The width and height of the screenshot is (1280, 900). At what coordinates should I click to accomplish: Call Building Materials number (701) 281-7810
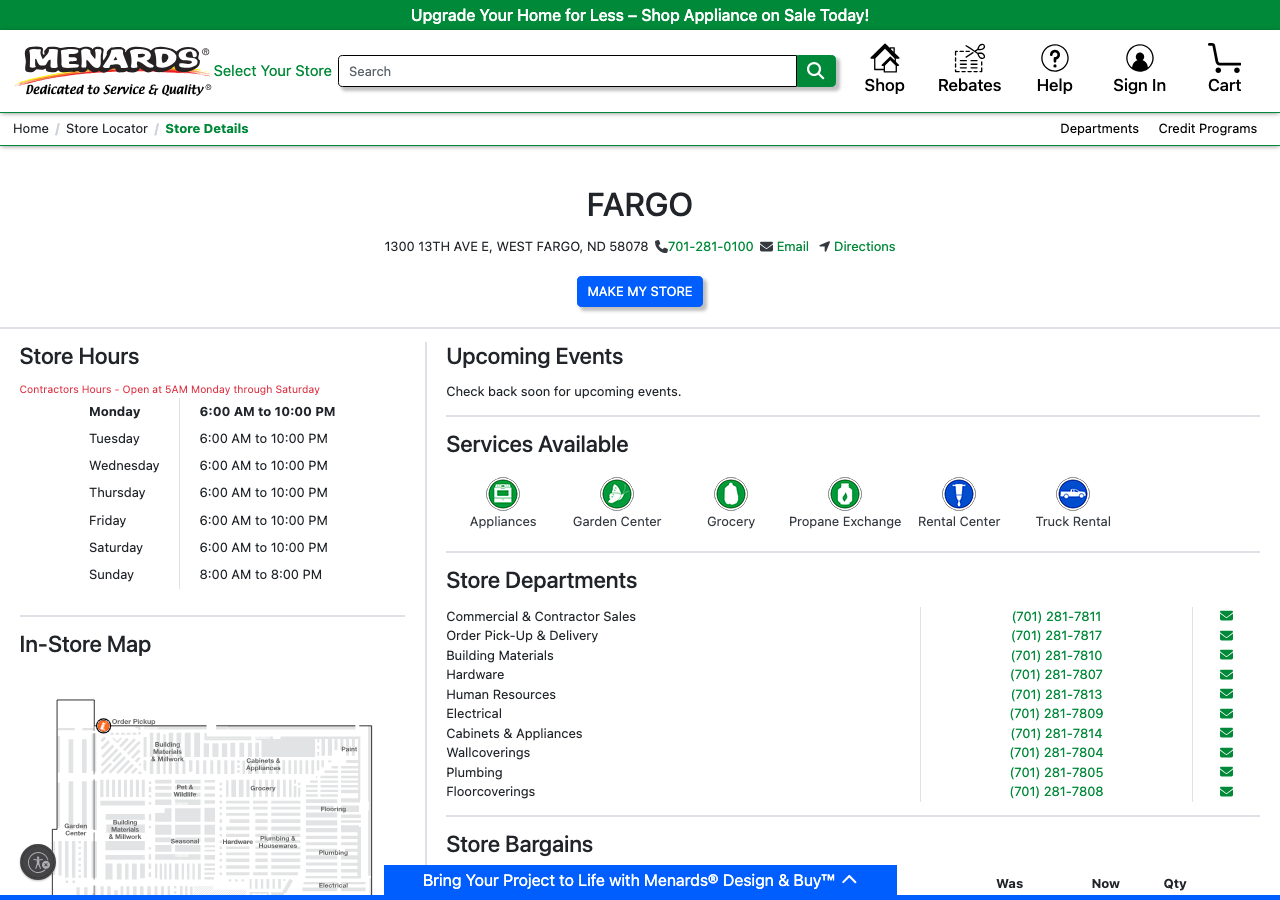[x=1056, y=656]
